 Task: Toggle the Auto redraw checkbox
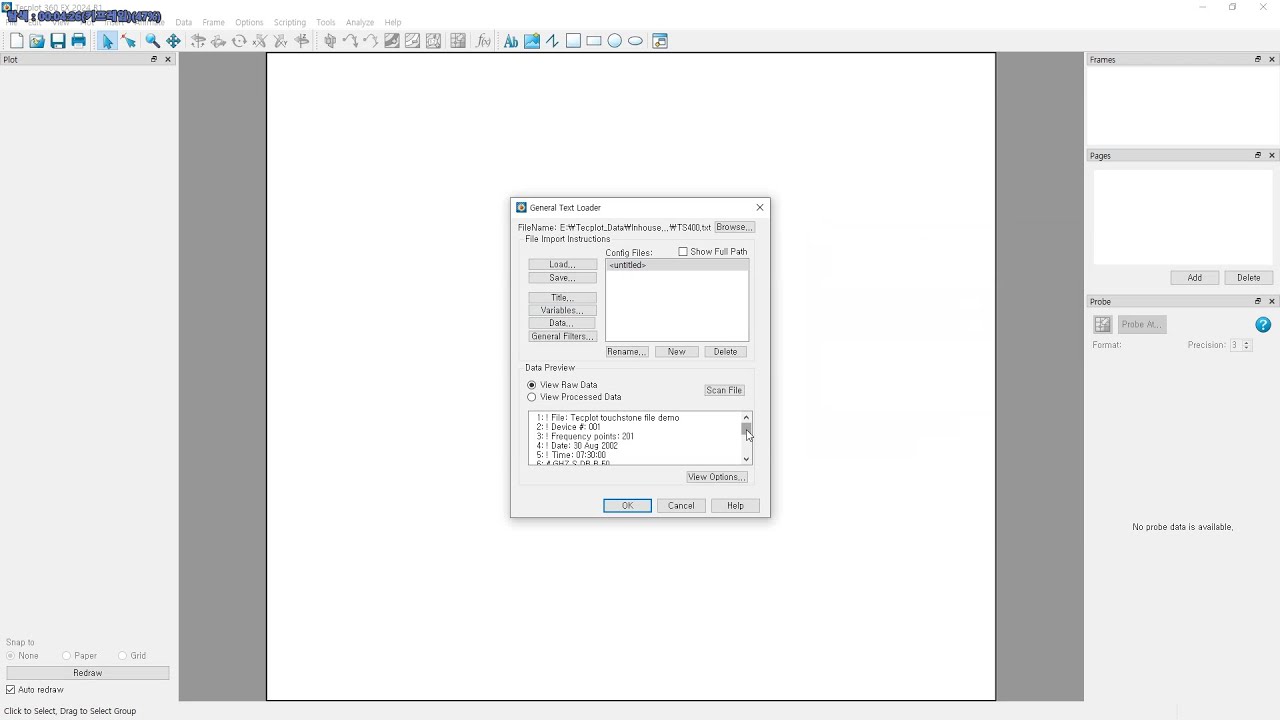pos(11,690)
